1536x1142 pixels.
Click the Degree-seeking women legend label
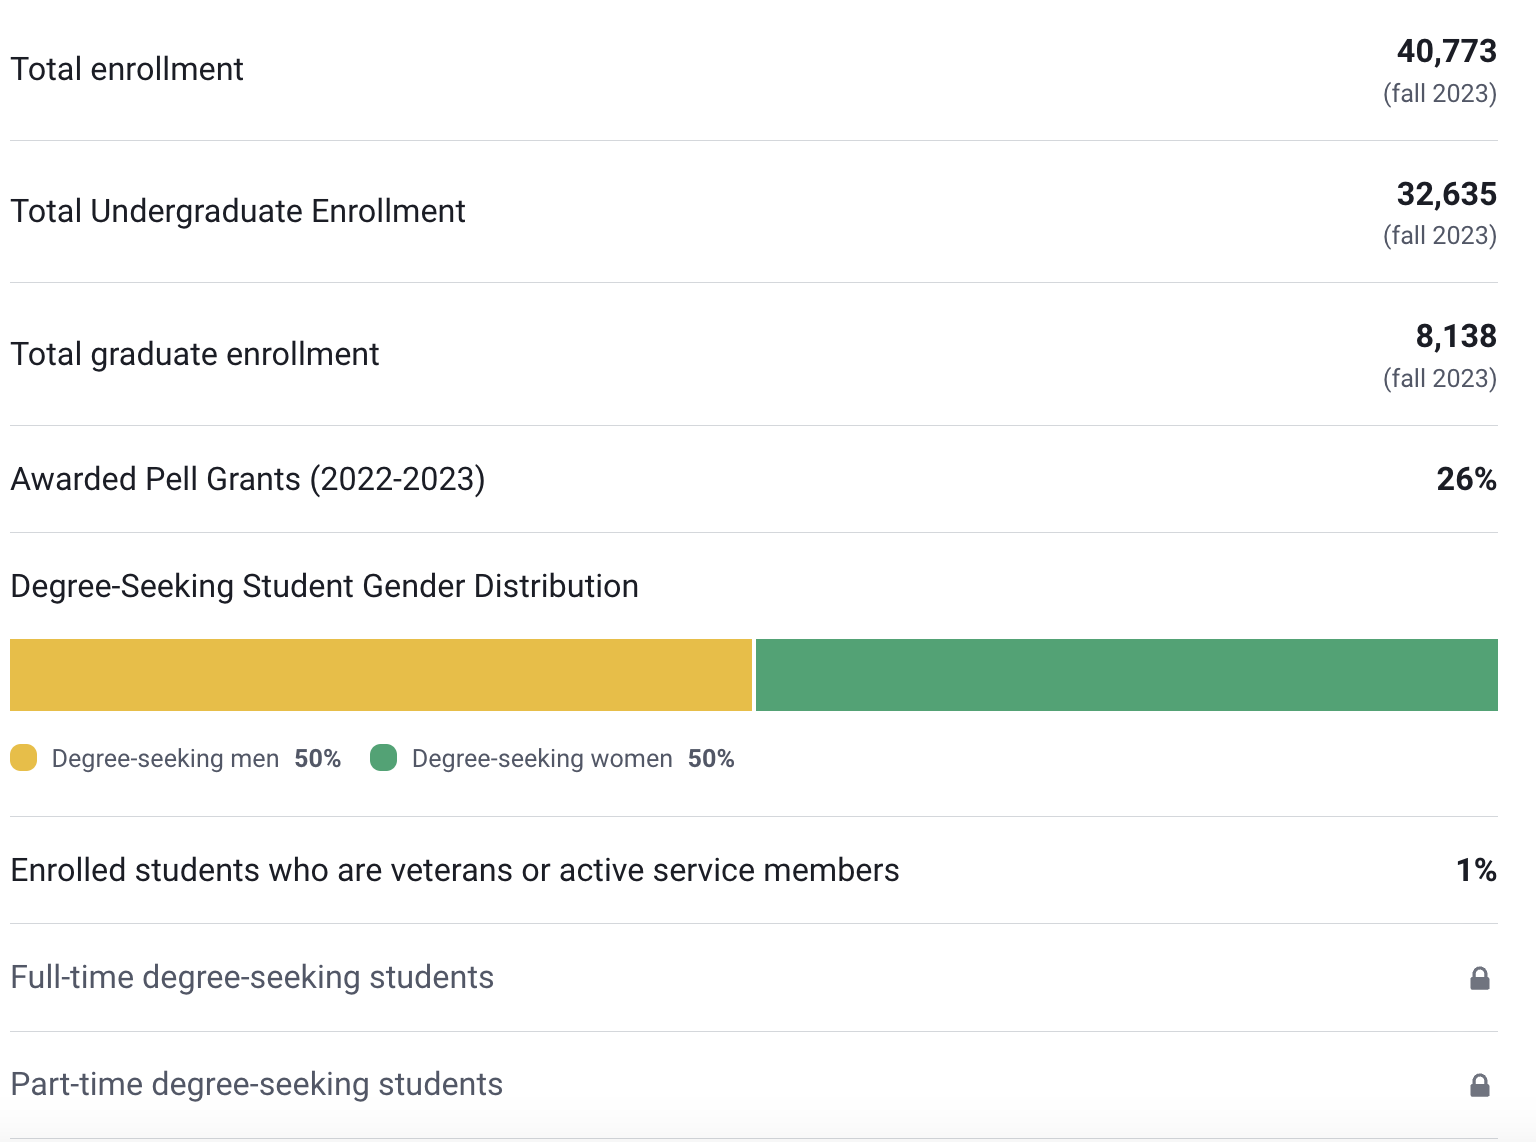(x=542, y=759)
